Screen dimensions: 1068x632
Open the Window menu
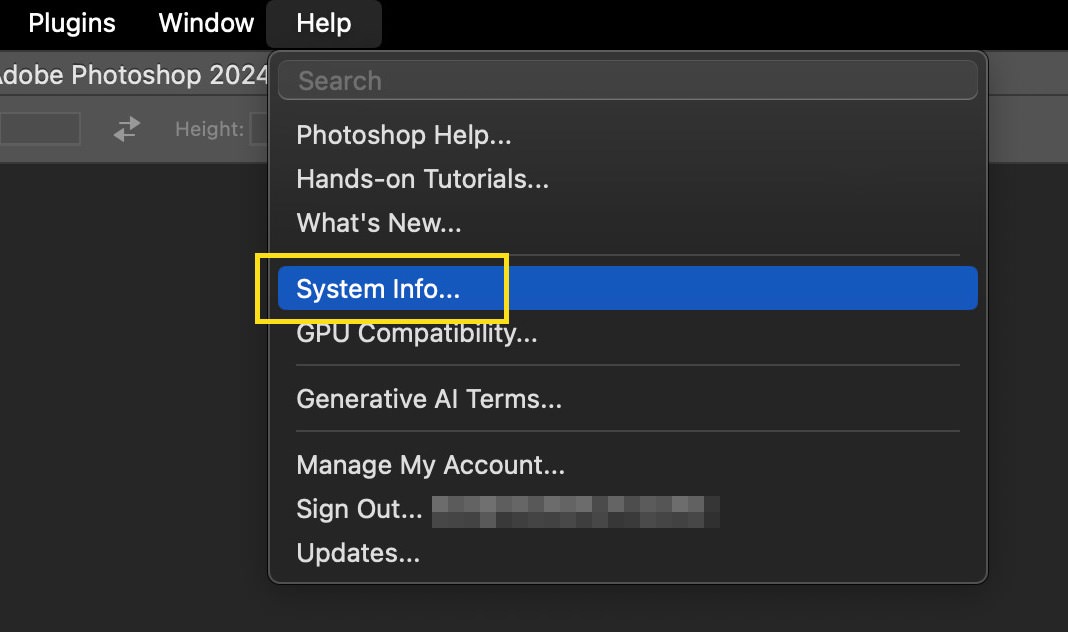[206, 23]
